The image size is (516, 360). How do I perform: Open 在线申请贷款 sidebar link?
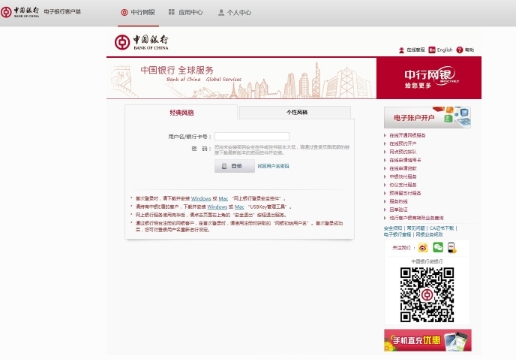(403, 168)
